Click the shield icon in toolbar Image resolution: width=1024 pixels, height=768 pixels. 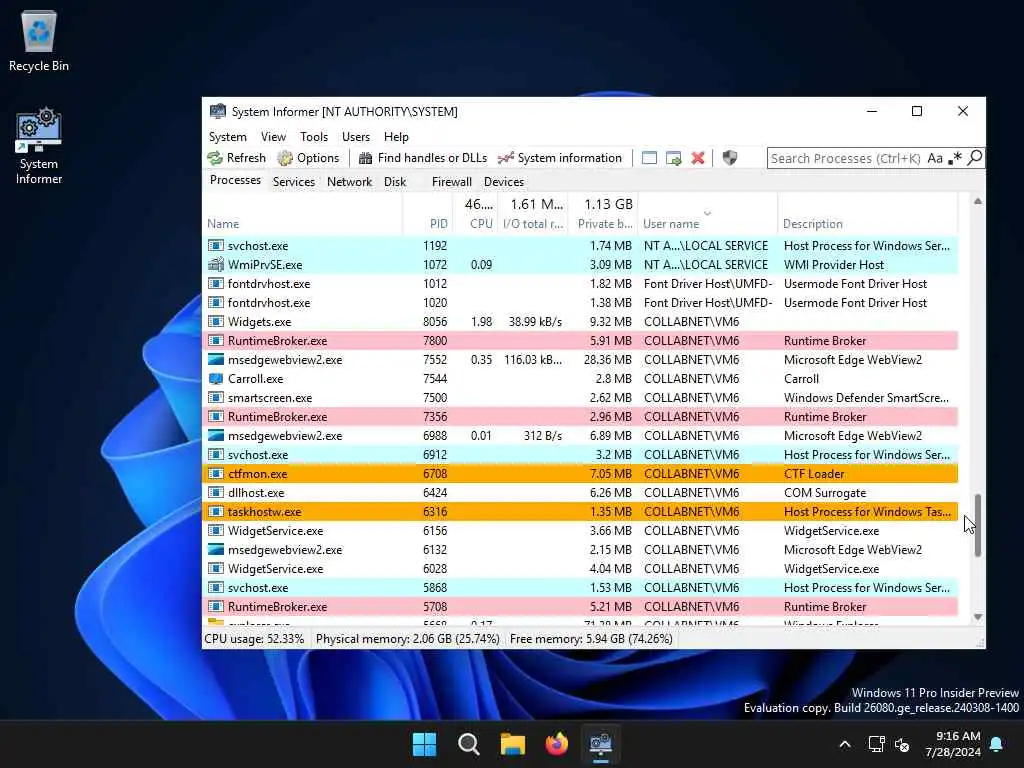tap(729, 158)
